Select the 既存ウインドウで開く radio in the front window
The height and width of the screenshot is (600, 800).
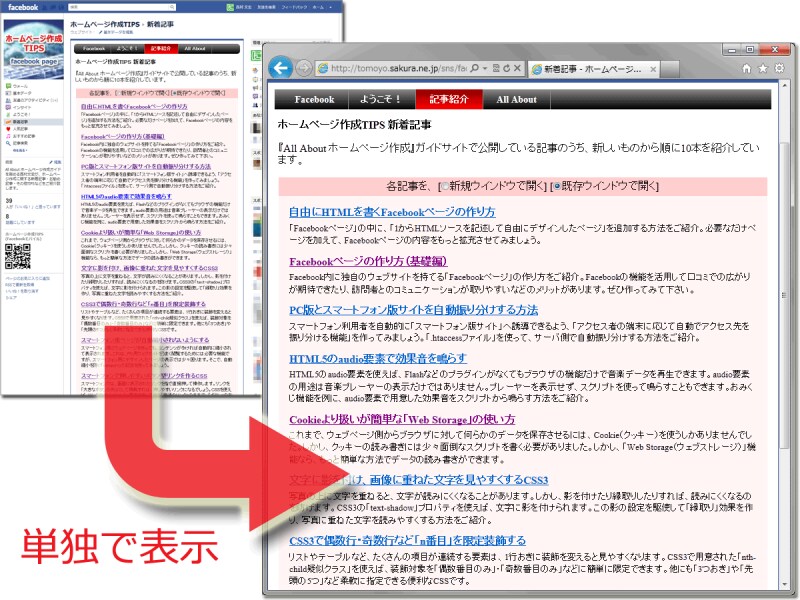(x=557, y=187)
